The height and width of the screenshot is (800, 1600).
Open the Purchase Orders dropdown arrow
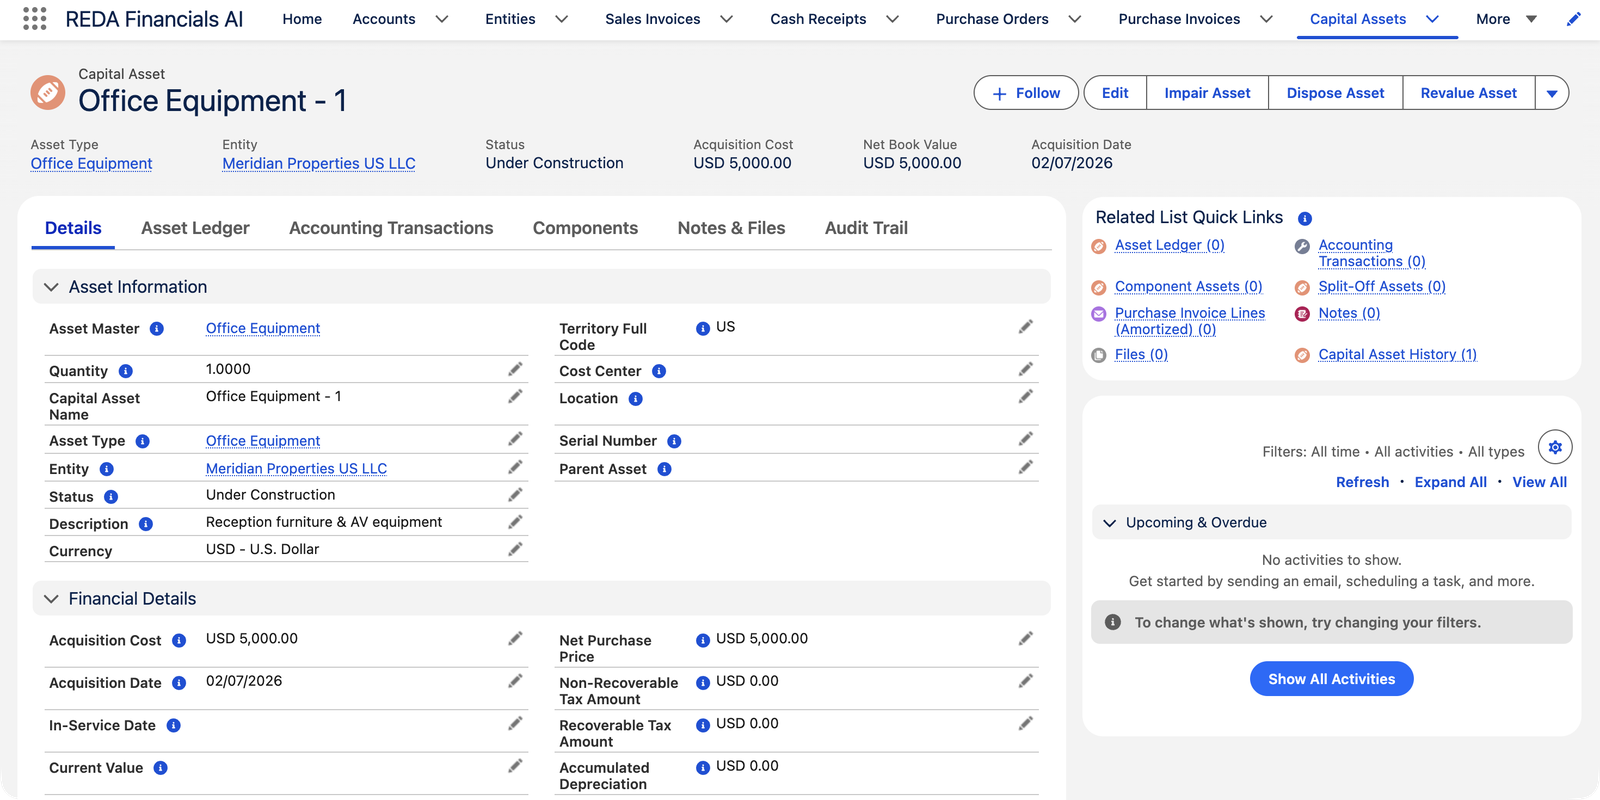coord(1075,19)
